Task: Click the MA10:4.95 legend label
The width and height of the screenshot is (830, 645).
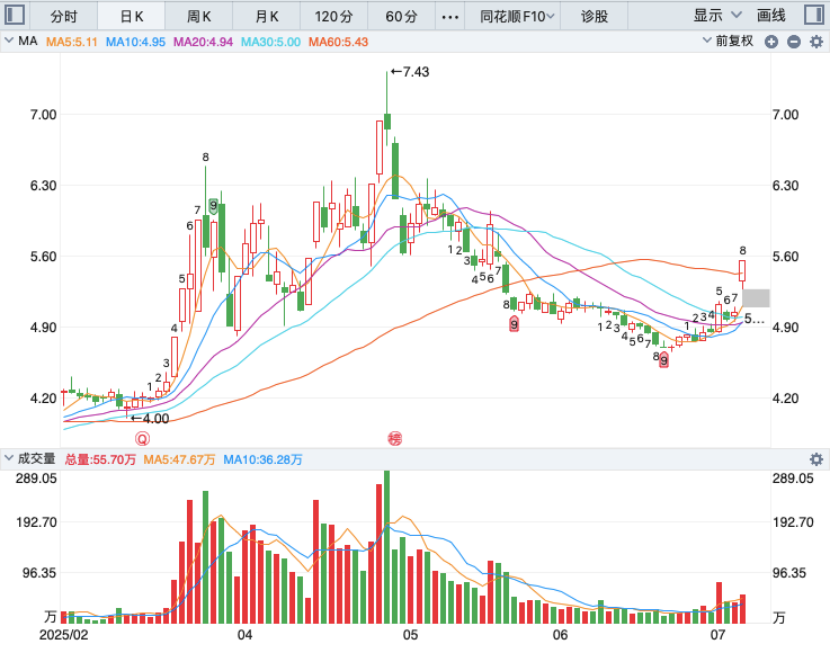Action: click(136, 42)
